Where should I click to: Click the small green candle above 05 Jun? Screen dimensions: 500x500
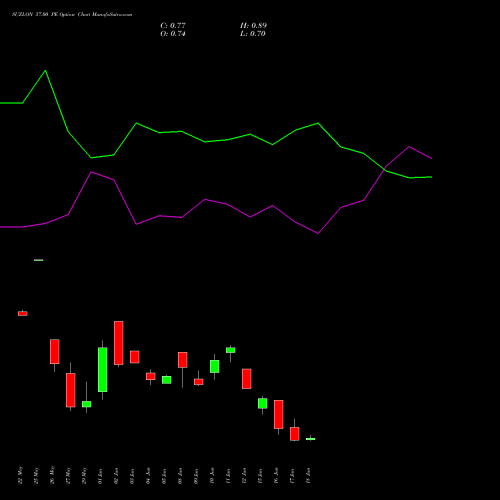(167, 380)
